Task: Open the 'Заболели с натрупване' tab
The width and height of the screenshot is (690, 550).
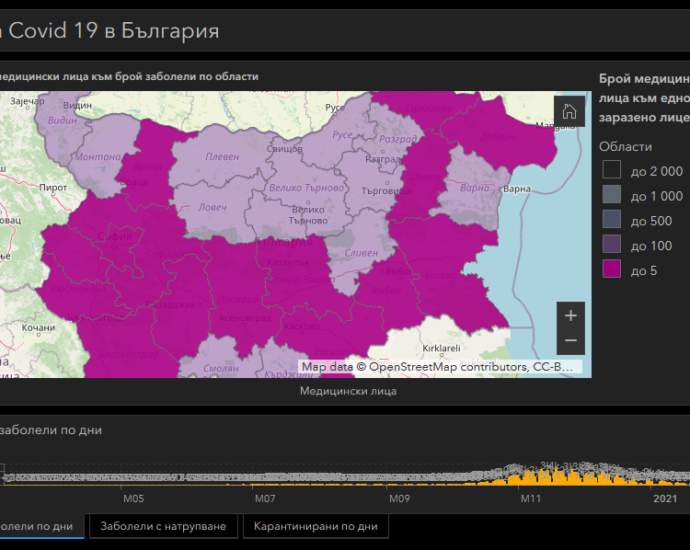Action: [163, 526]
